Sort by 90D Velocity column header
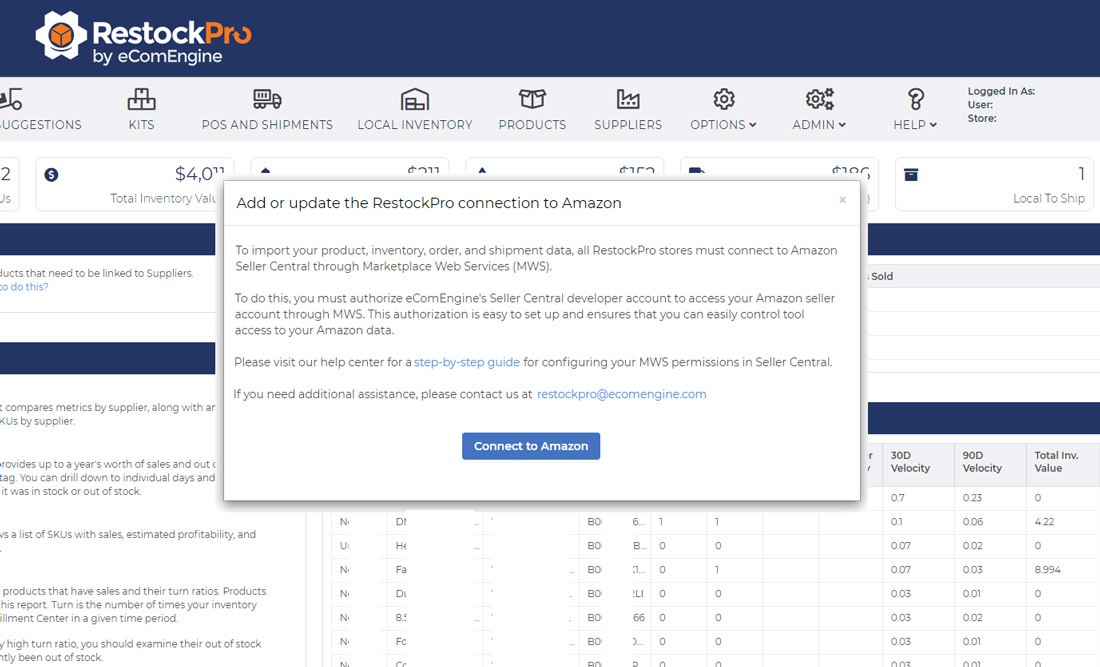1100x667 pixels. [x=982, y=462]
